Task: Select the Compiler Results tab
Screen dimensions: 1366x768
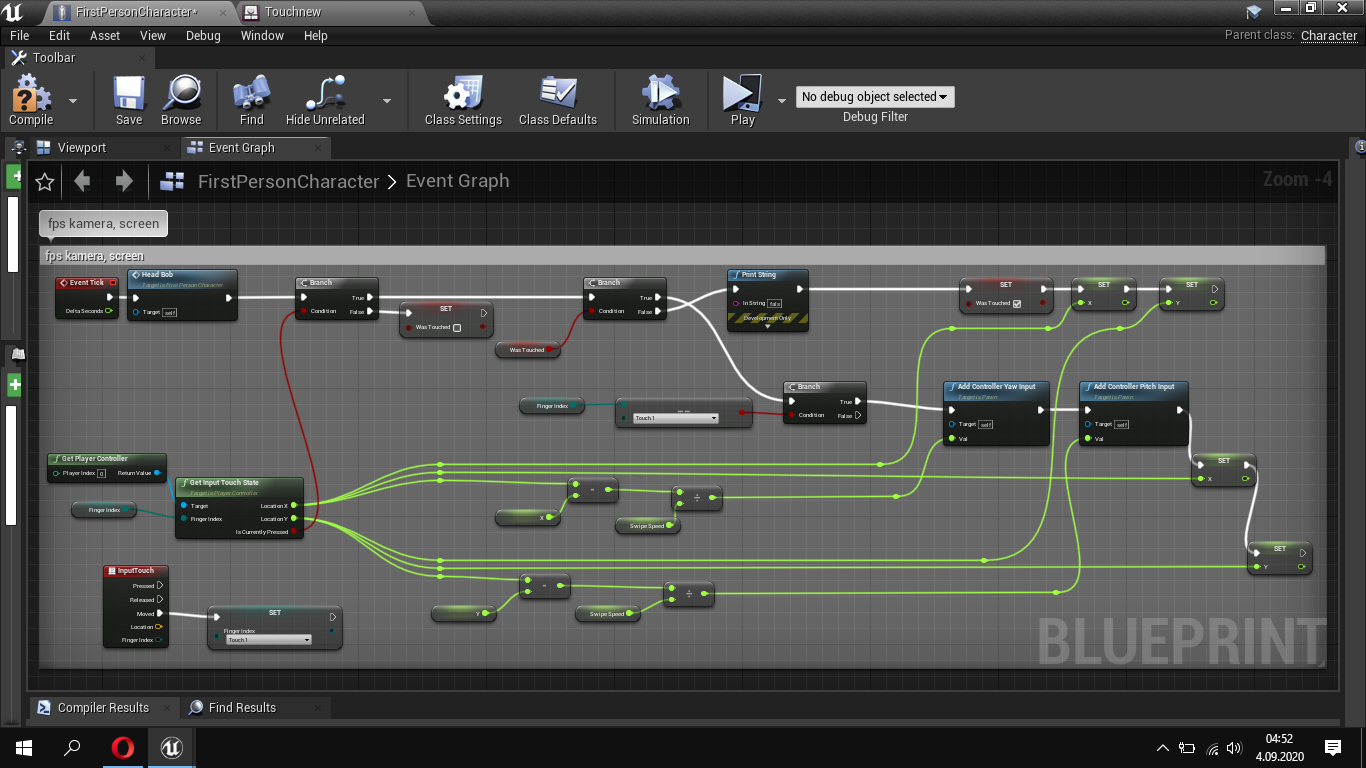Action: pyautogui.click(x=103, y=708)
